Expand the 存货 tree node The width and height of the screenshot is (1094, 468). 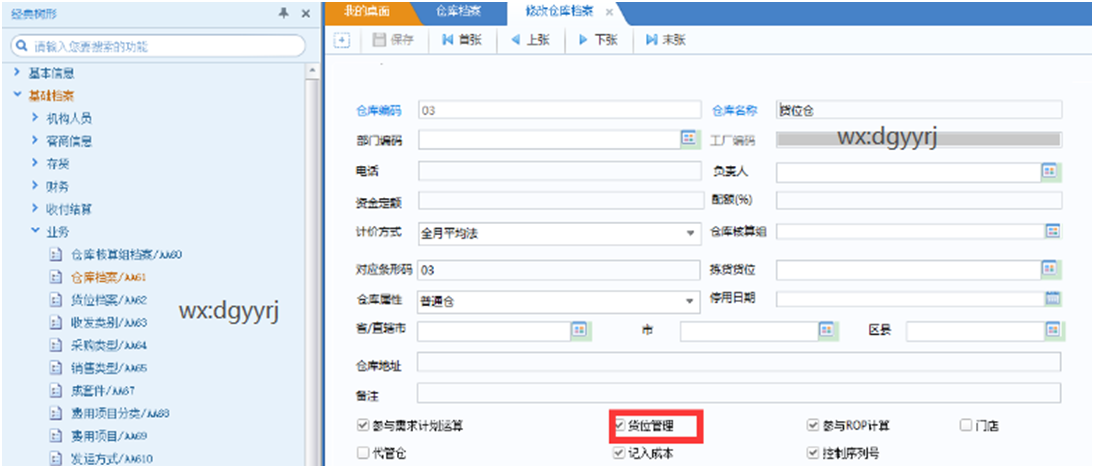coord(34,163)
